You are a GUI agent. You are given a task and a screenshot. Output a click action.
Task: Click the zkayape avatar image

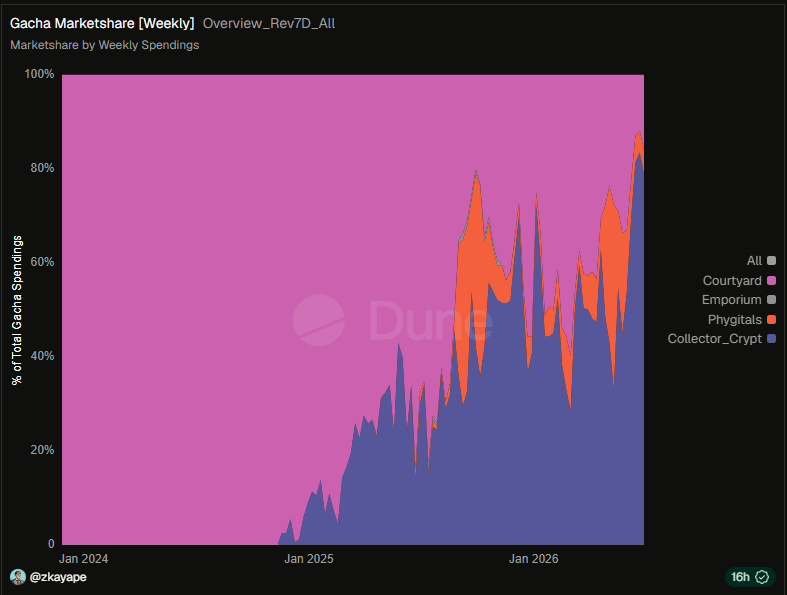[x=18, y=577]
